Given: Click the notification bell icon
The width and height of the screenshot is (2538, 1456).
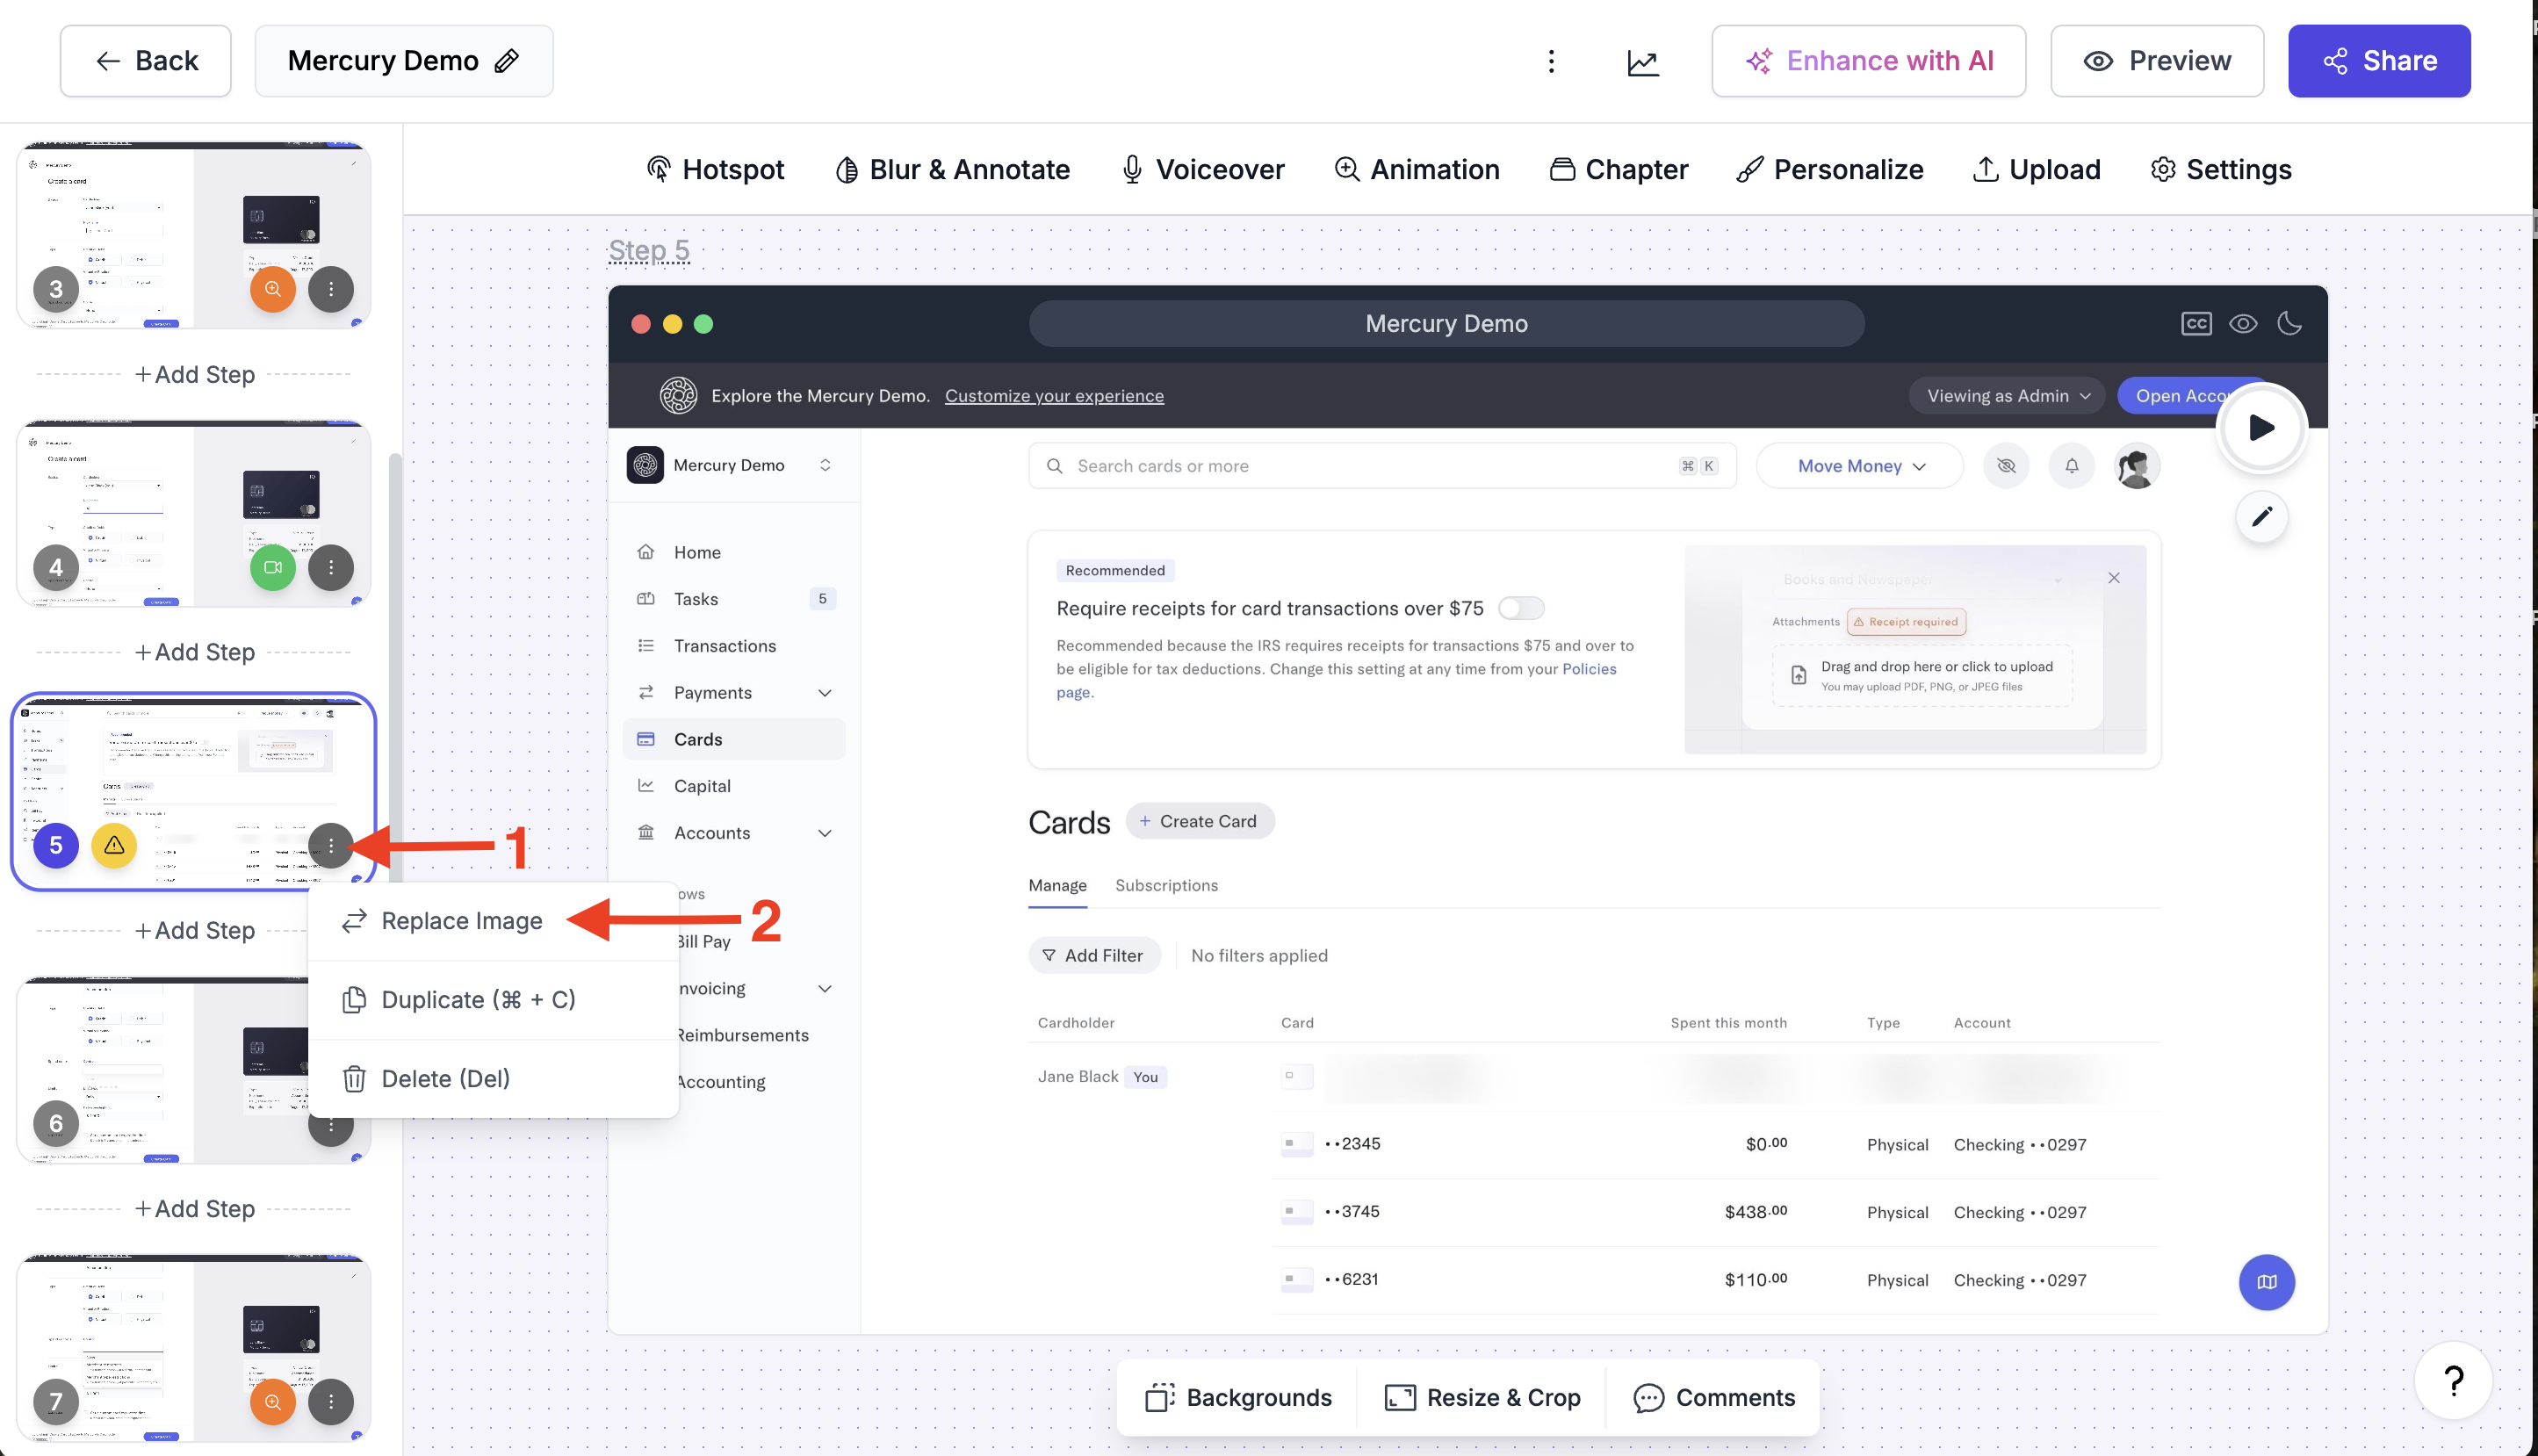Looking at the screenshot, I should coord(2071,466).
